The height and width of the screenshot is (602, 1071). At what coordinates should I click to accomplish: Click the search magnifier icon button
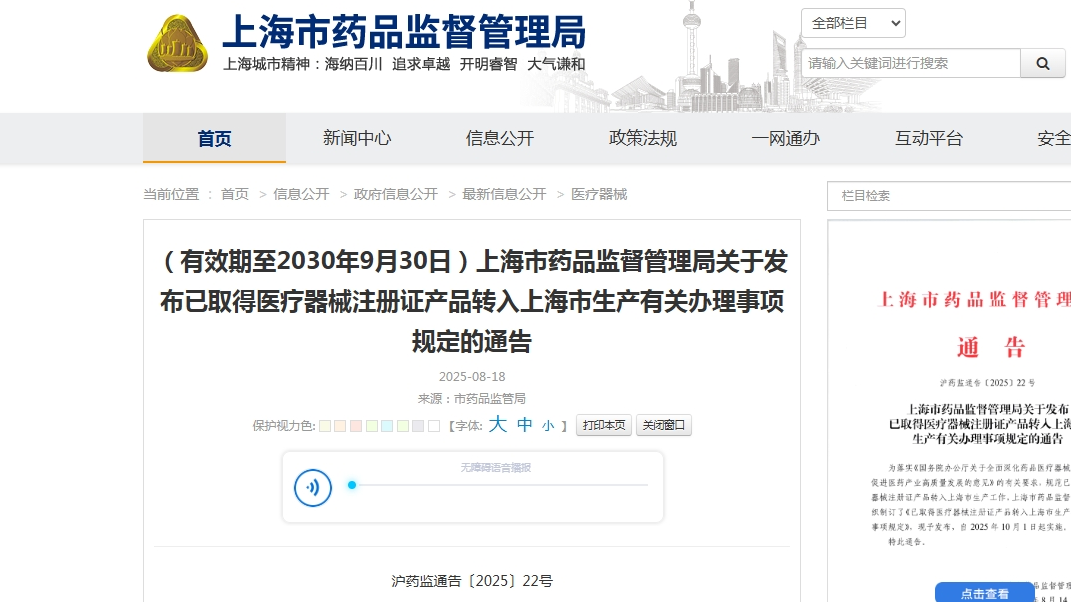click(1043, 63)
